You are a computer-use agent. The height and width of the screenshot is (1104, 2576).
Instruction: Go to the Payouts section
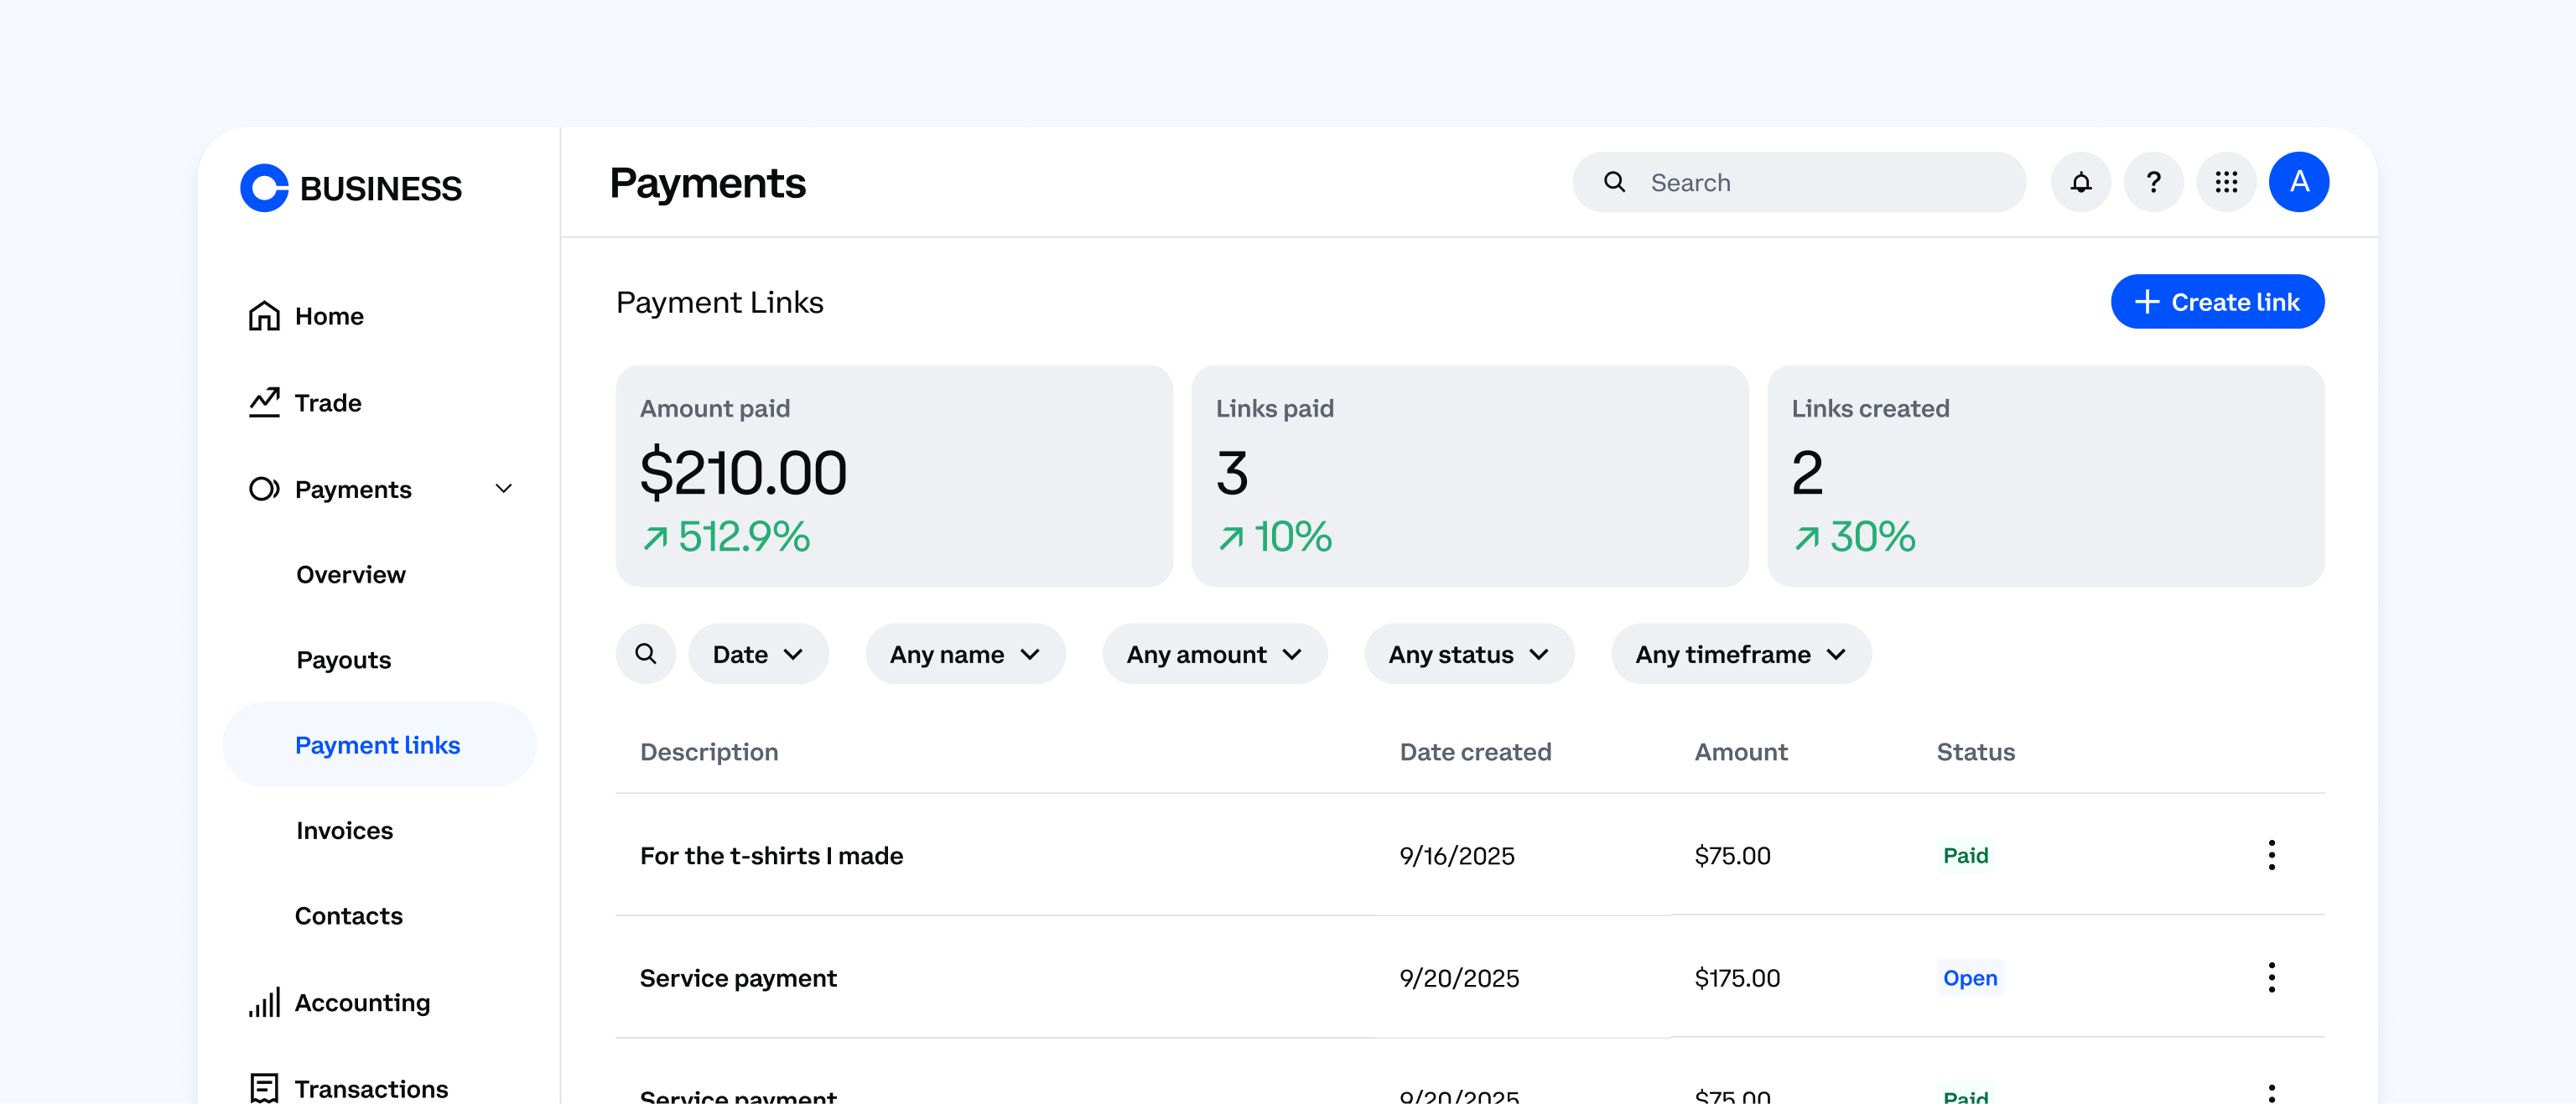pyautogui.click(x=343, y=659)
